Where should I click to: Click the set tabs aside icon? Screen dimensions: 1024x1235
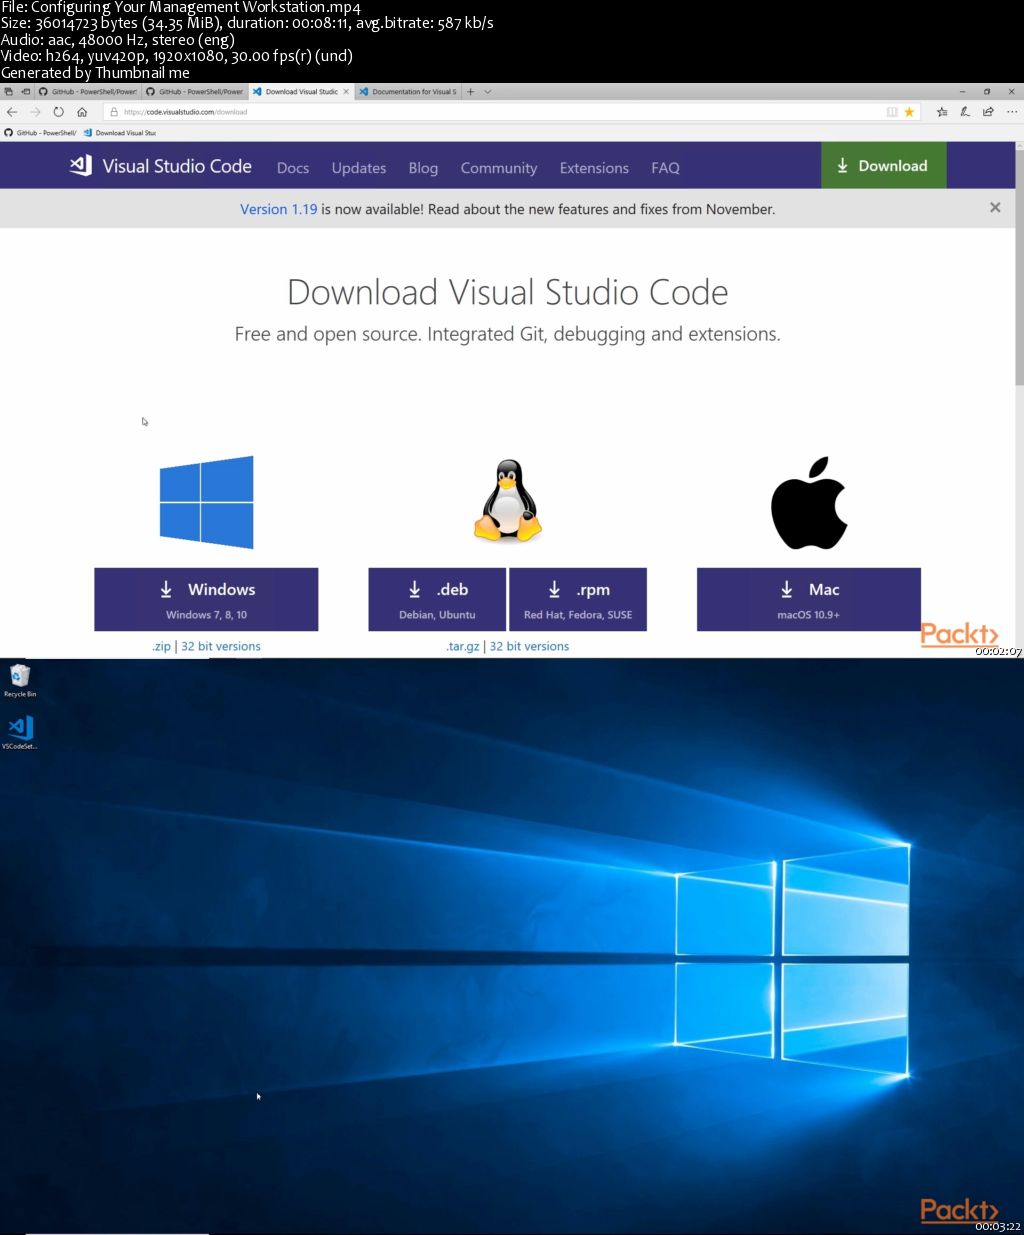pos(26,91)
